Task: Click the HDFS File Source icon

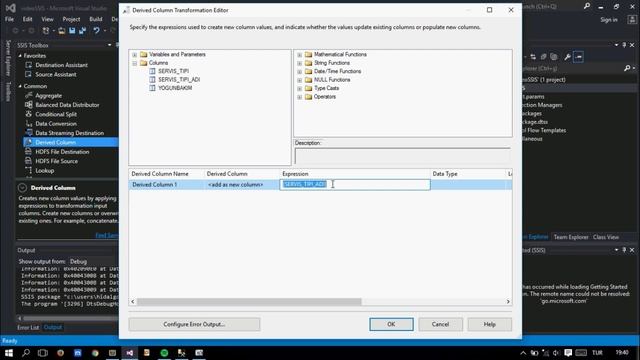Action: point(29,161)
